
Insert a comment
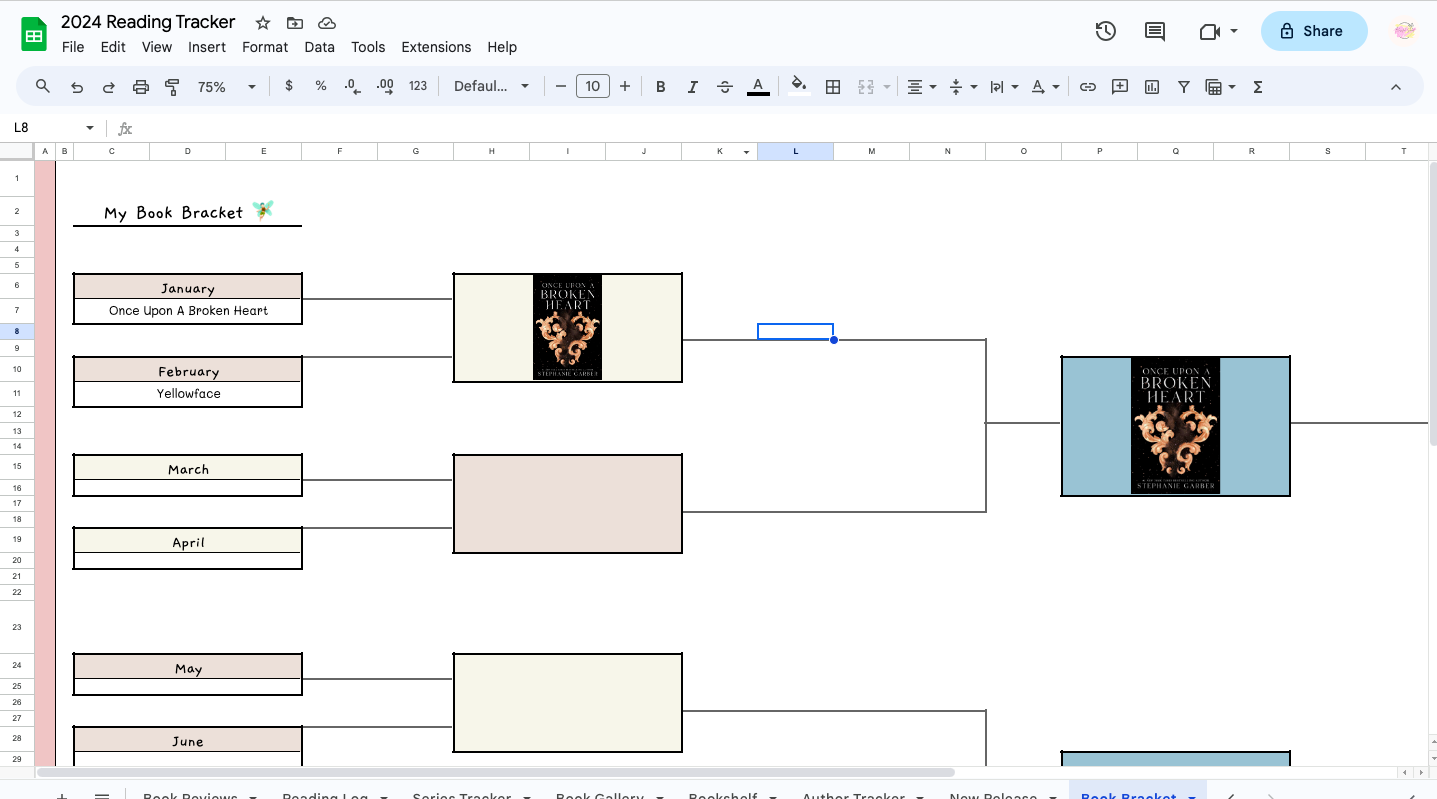[x=1120, y=87]
